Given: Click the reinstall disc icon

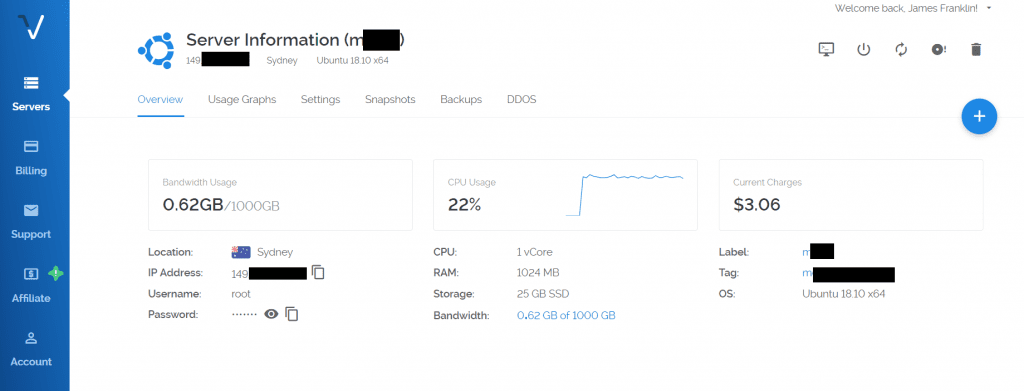Looking at the screenshot, I should 938,49.
